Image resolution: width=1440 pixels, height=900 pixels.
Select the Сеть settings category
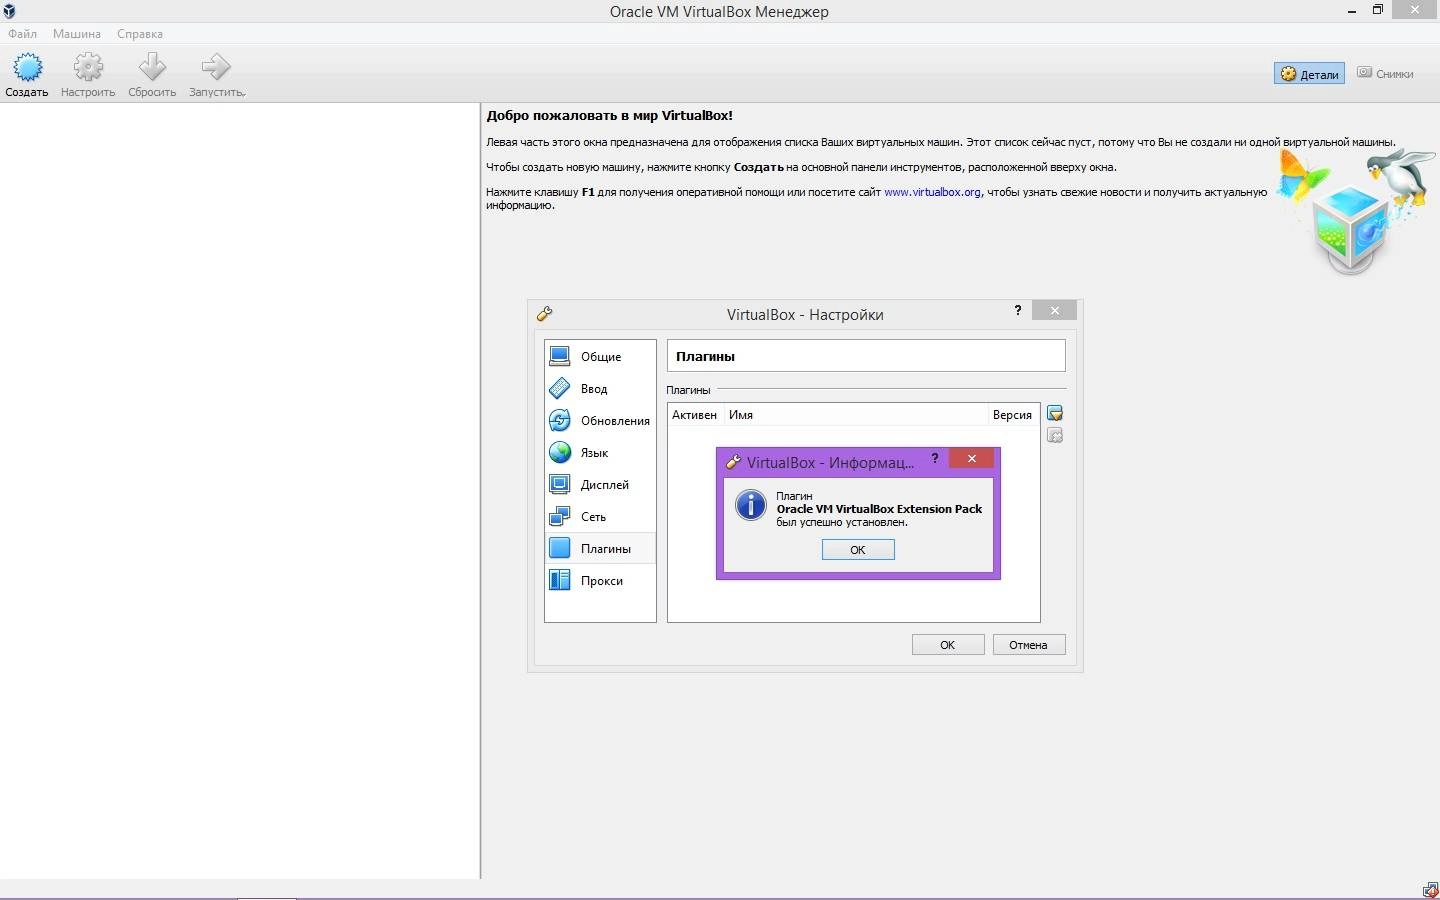[x=600, y=517]
